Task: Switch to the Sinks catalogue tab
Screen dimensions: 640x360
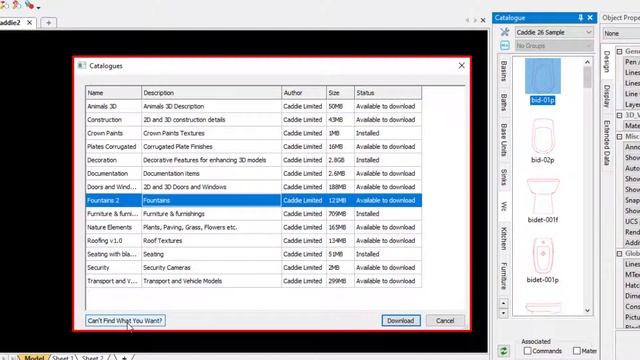Action: pyautogui.click(x=504, y=177)
